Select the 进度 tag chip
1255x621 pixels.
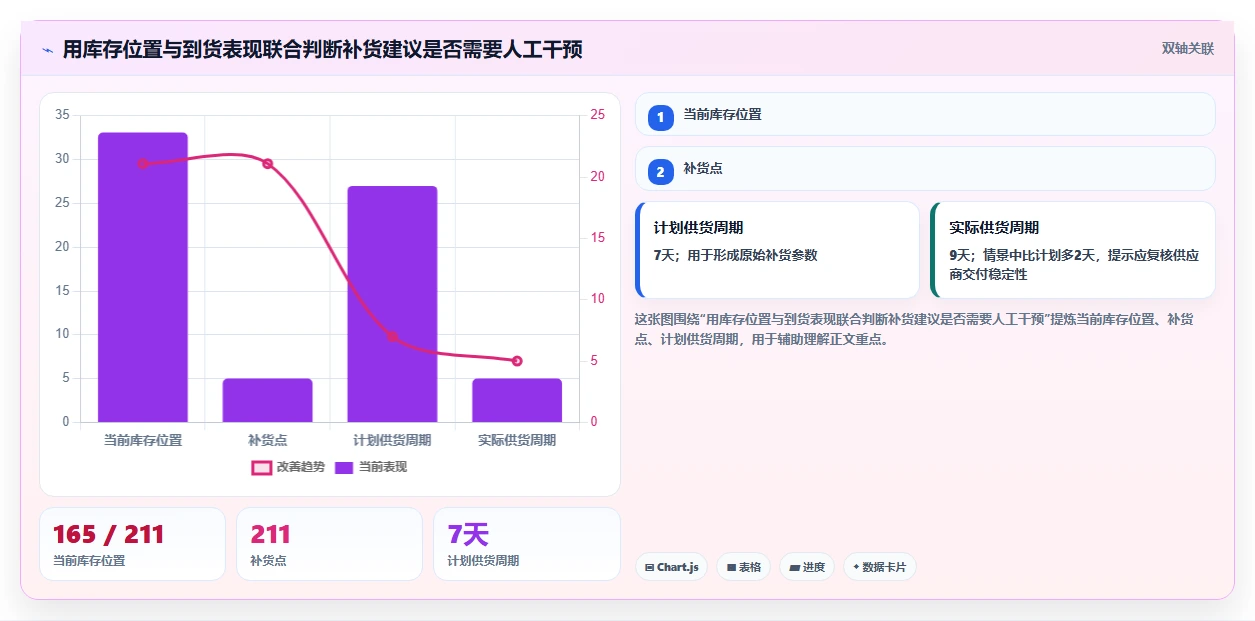coord(807,567)
